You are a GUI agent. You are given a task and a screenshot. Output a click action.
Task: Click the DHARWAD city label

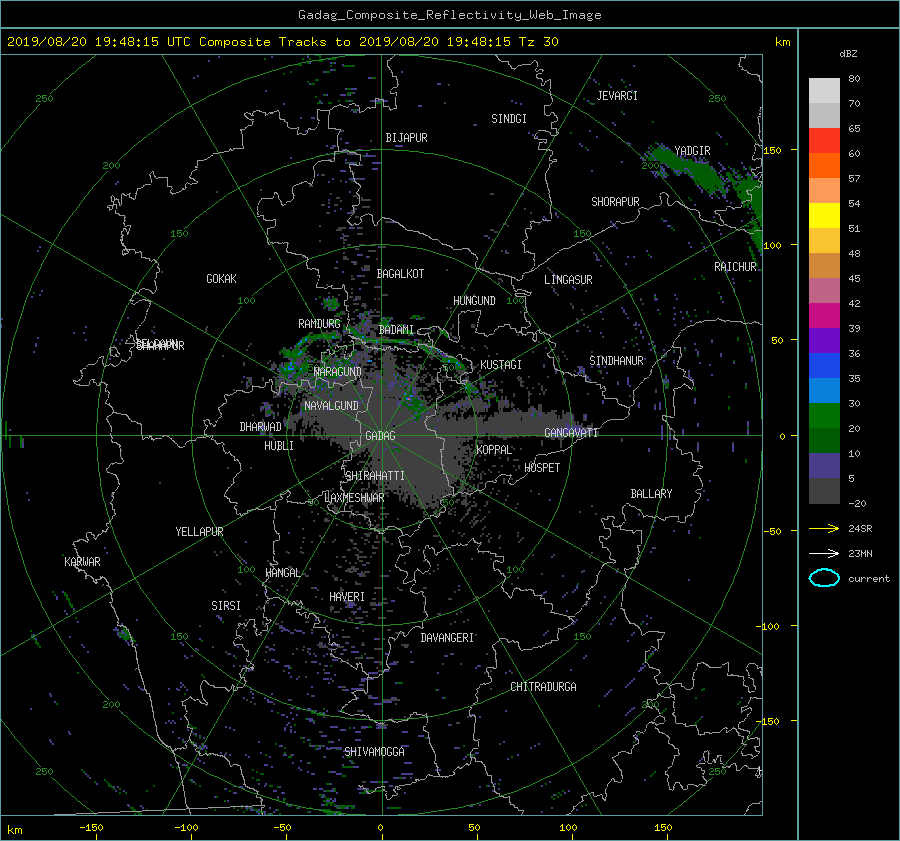[261, 427]
